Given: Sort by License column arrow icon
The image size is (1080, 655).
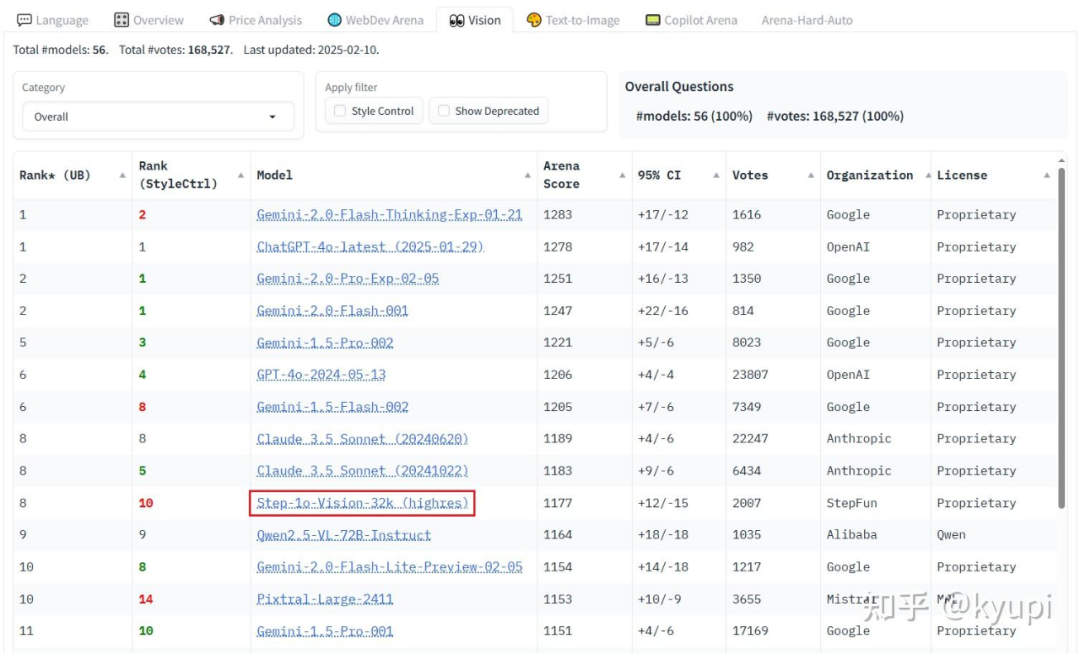Looking at the screenshot, I should [x=1046, y=176].
